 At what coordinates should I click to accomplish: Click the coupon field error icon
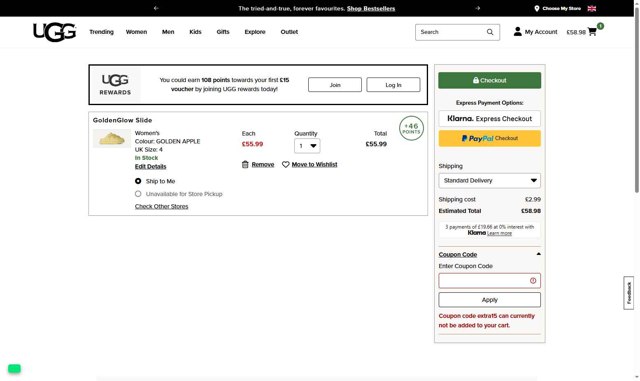[x=533, y=281]
